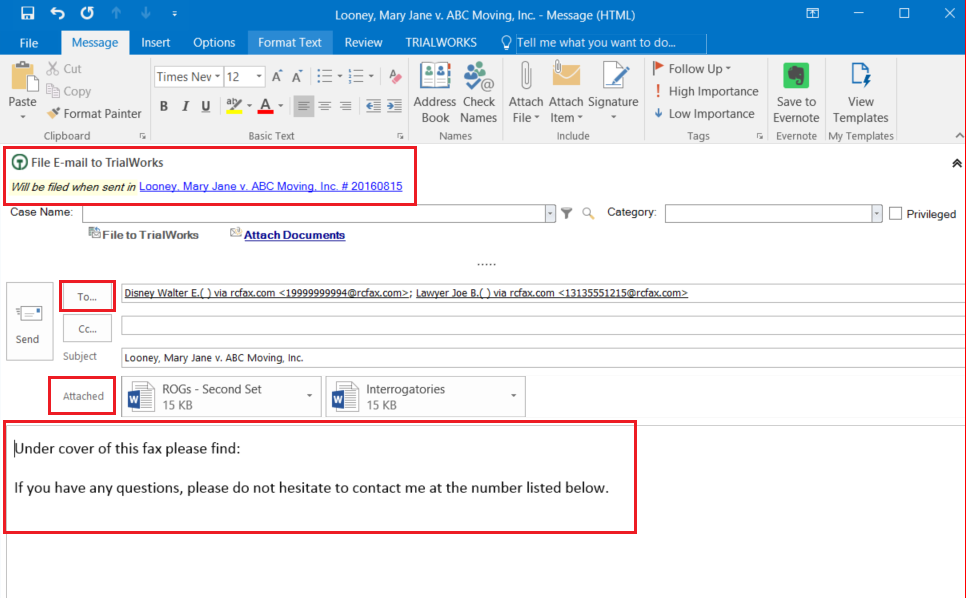
Task: Clear all formatting
Action: 395,76
